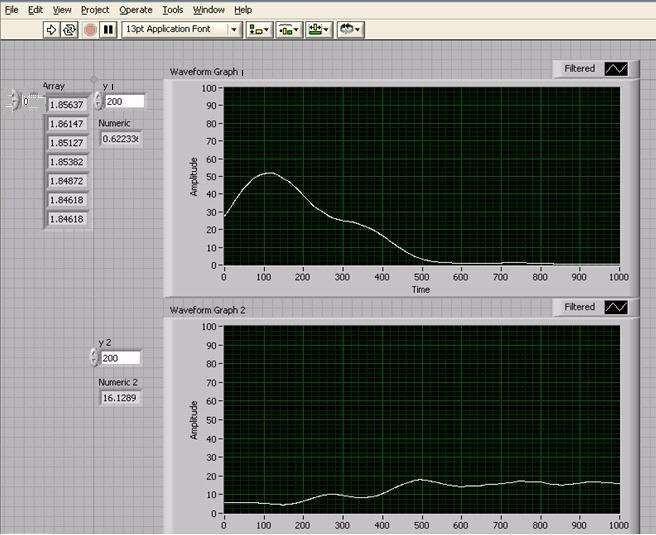Viewport: 656px width, 535px height.
Task: Click the Amplitude axis label of Graph 2
Action: click(x=194, y=420)
